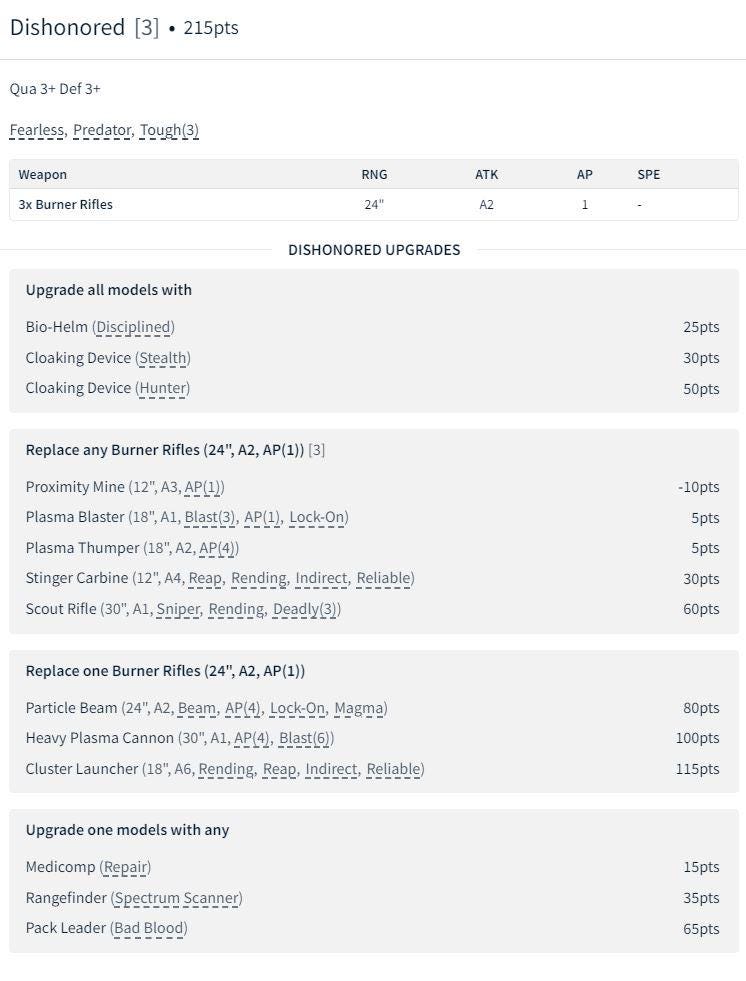Viewport: 746px width, 981px height.
Task: Open the Predator rule tooltip
Action: (x=101, y=130)
